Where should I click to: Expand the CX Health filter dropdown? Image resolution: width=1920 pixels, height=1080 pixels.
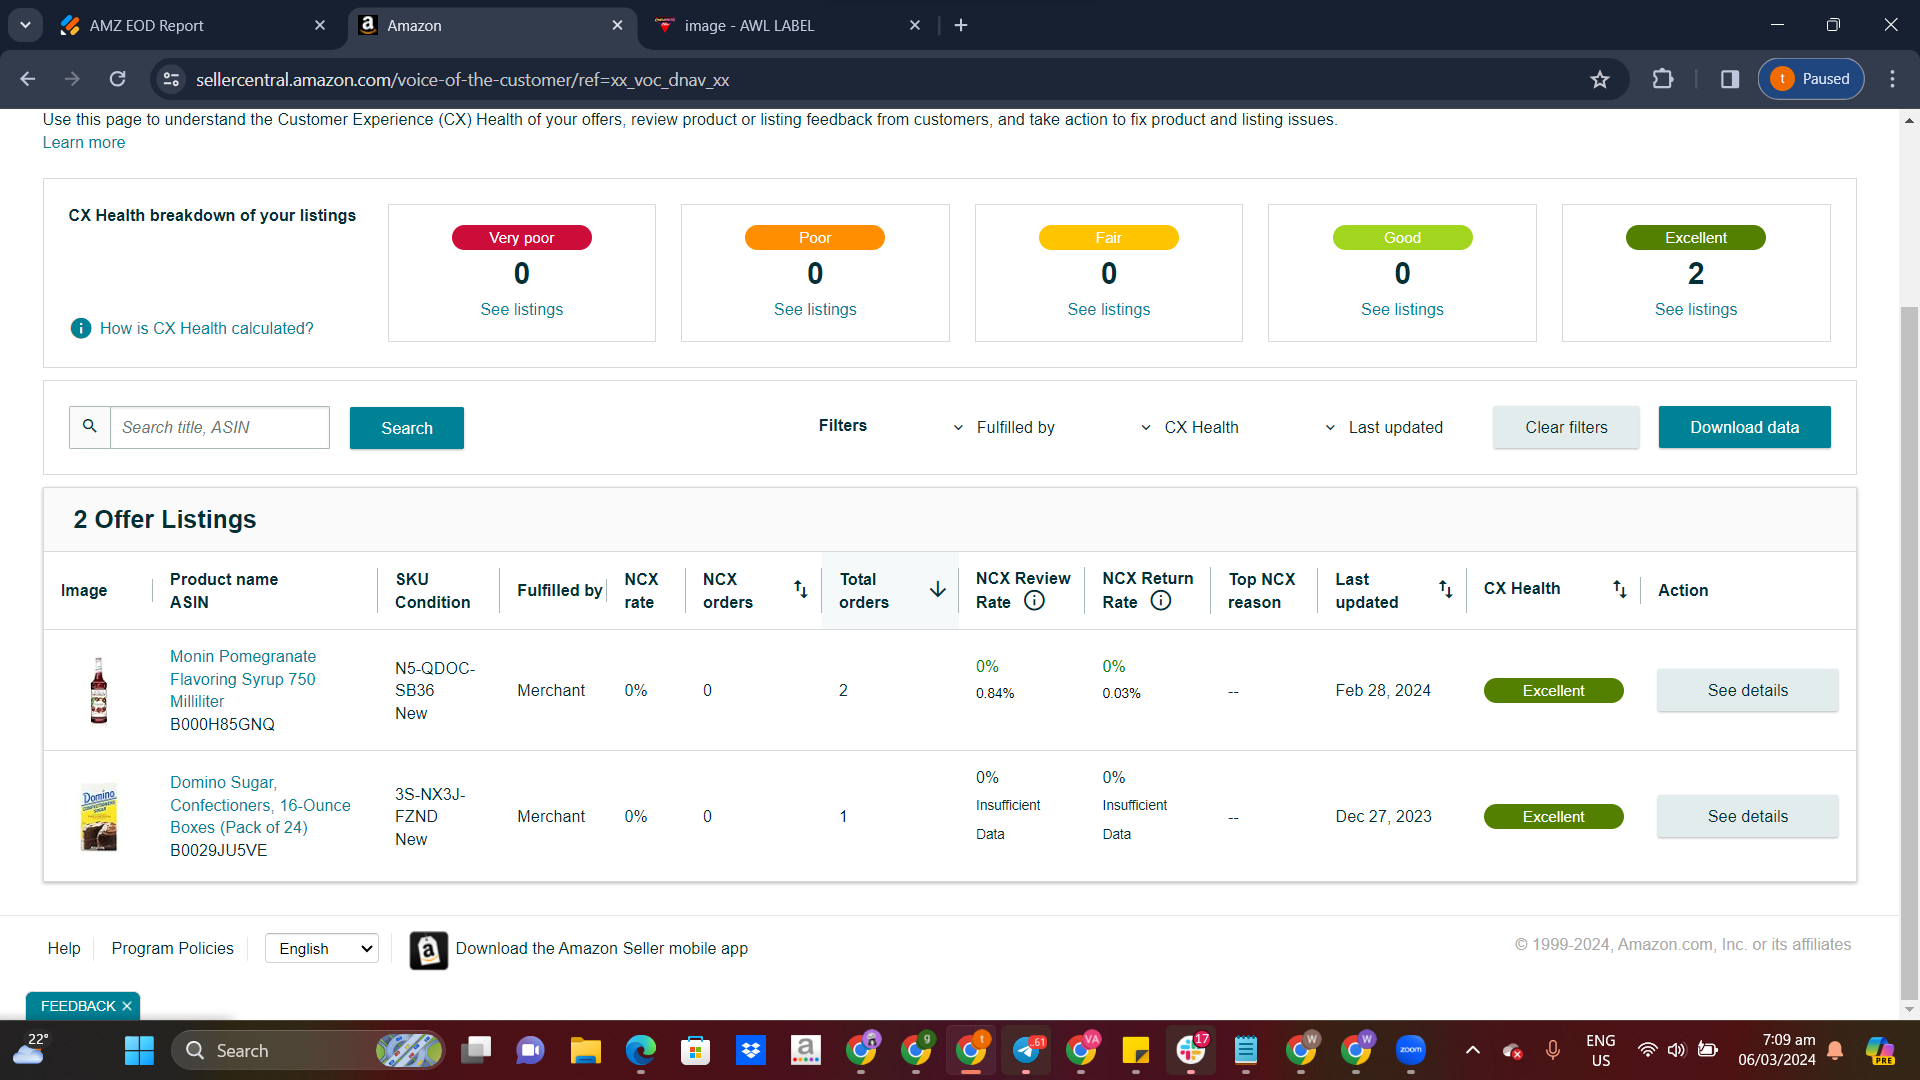(1189, 428)
